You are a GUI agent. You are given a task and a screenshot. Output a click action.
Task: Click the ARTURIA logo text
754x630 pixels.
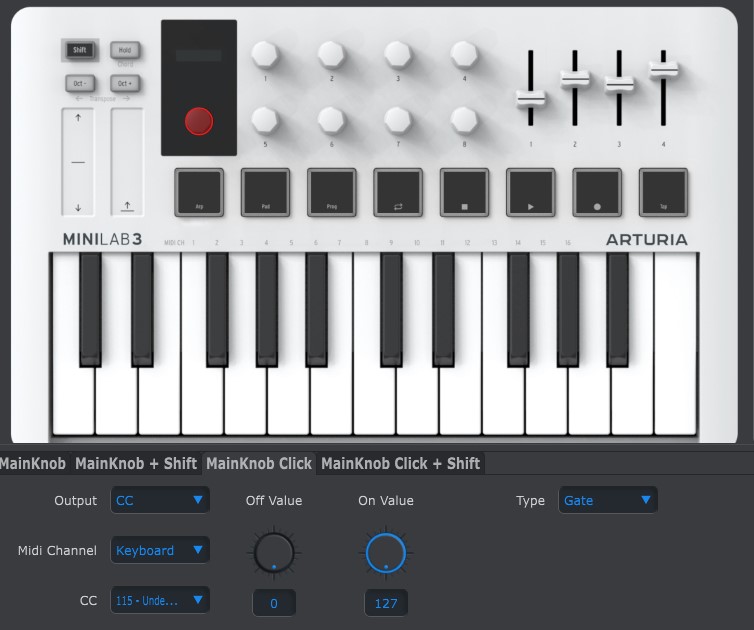click(x=647, y=239)
